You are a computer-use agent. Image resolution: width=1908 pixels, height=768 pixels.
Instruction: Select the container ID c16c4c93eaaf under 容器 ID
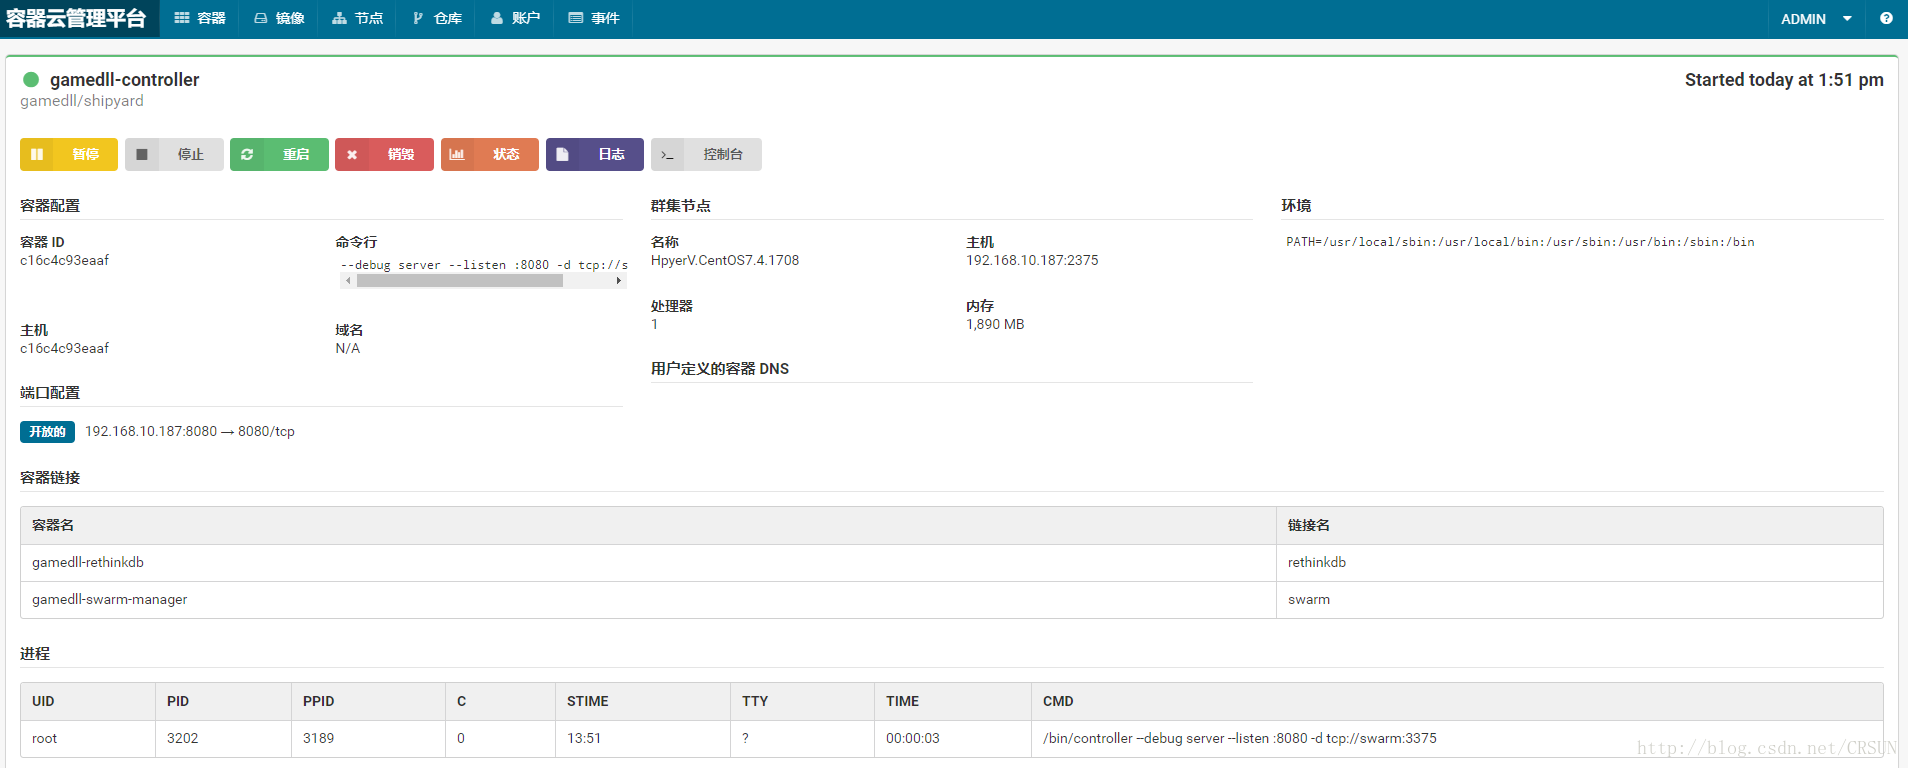pyautogui.click(x=65, y=260)
